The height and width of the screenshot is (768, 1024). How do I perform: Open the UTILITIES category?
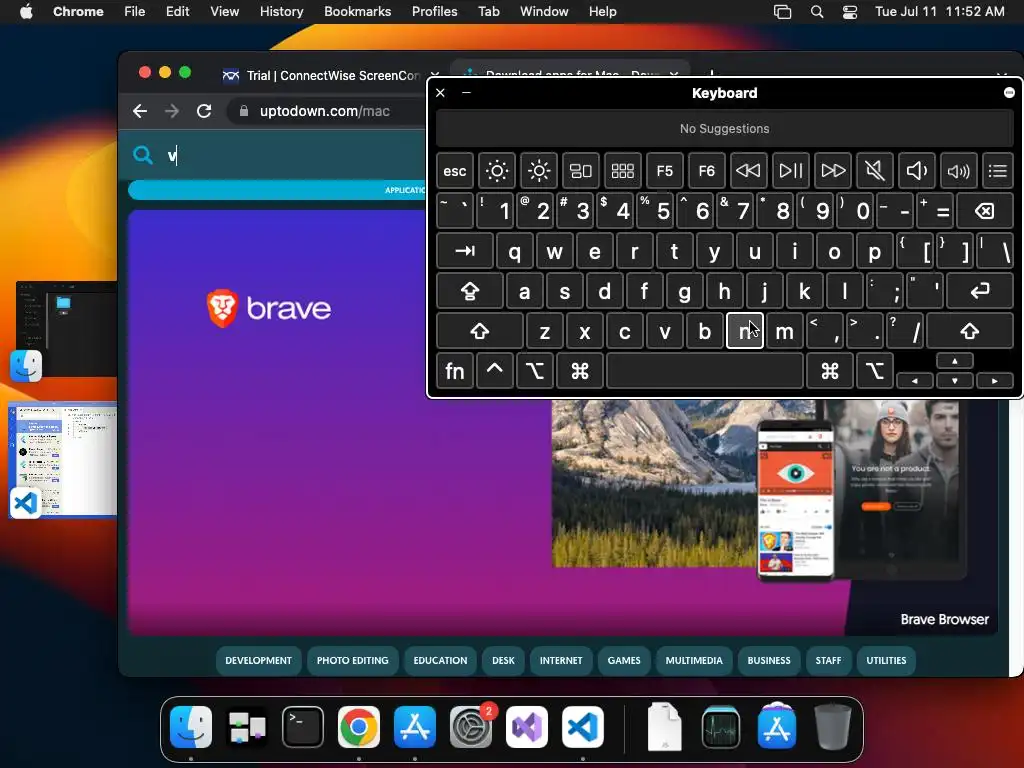click(886, 660)
